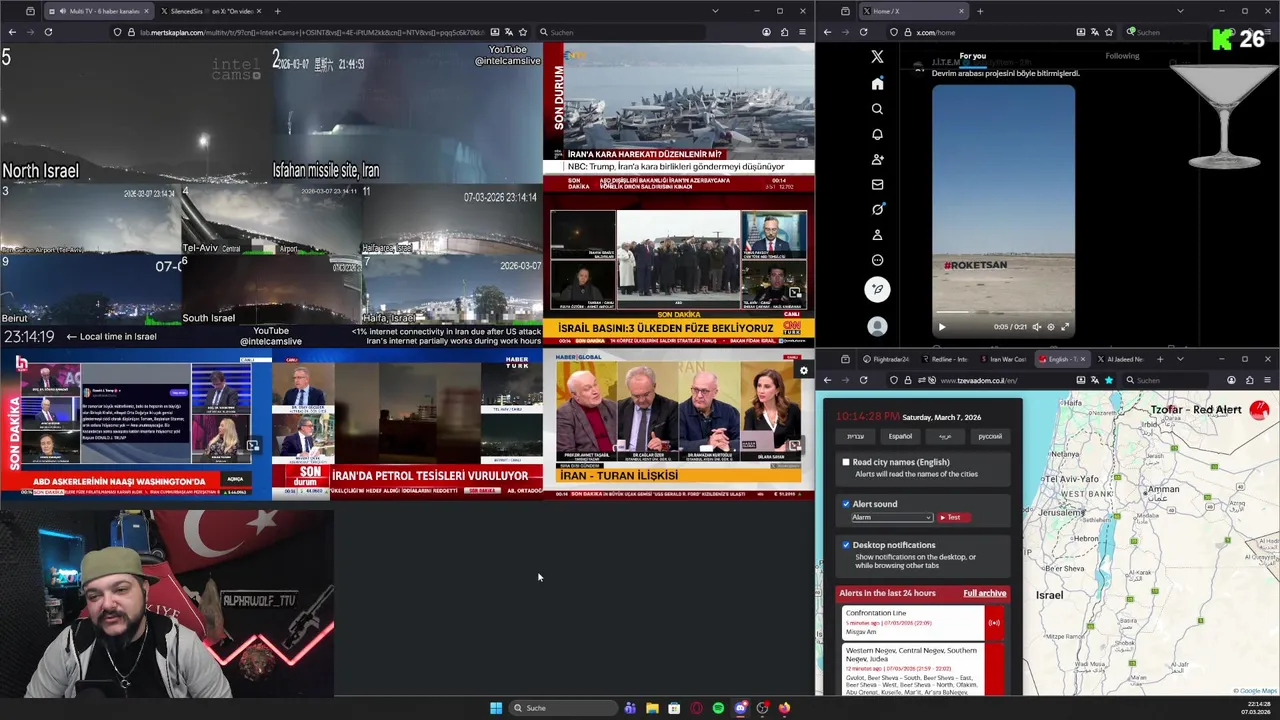
Task: Open new tab in Tzofar browser window
Action: 1160,359
